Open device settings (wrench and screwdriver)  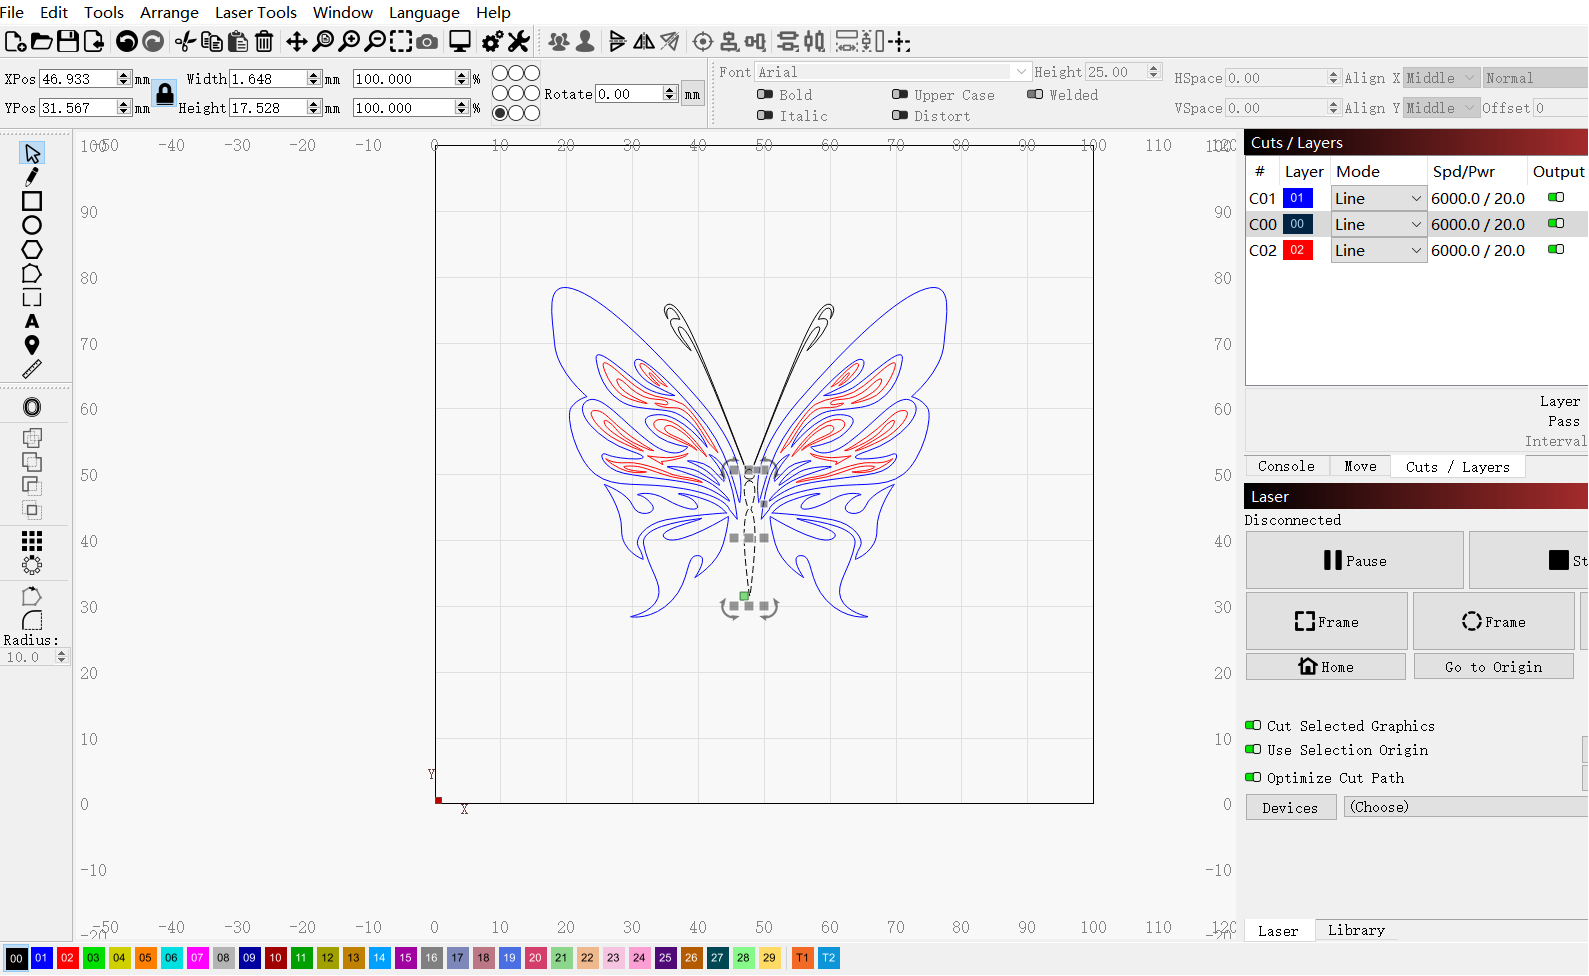pos(518,42)
